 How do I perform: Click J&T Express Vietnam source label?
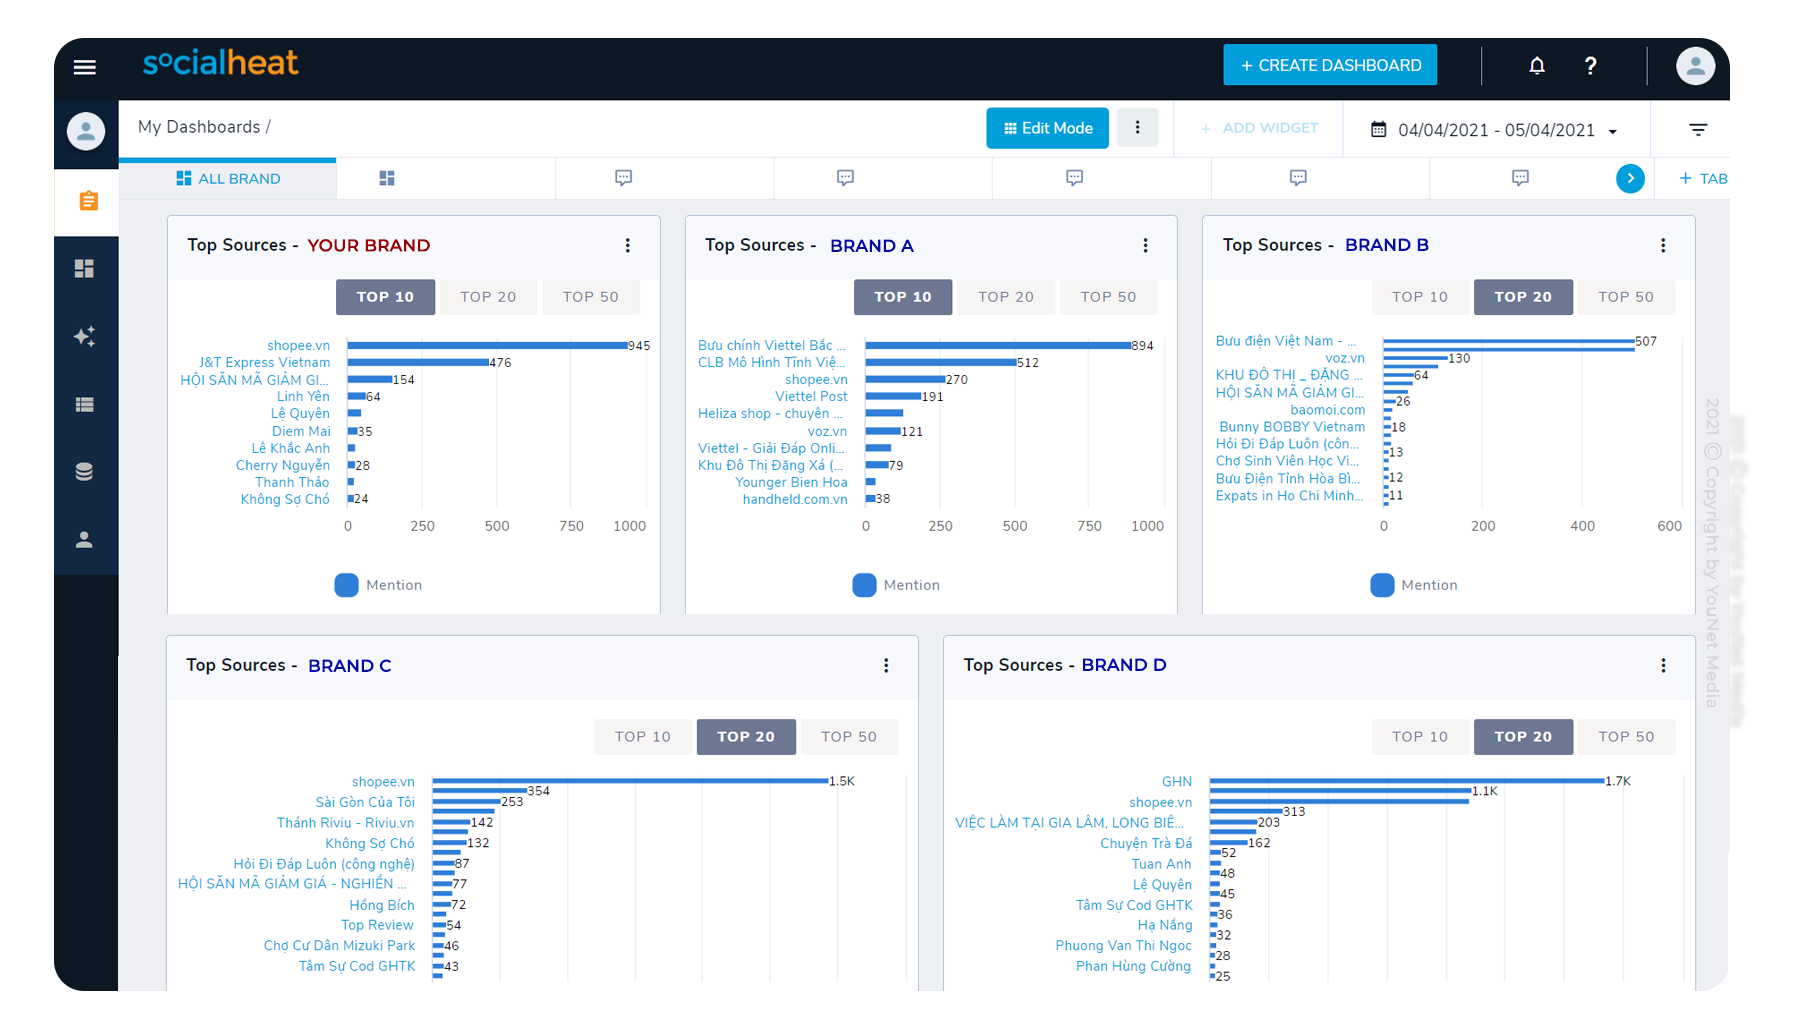[264, 363]
